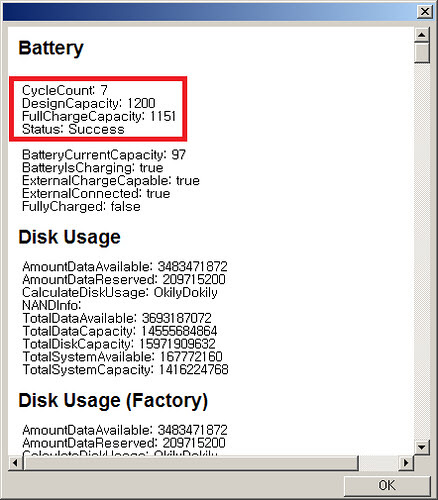This screenshot has width=438, height=500.
Task: Click the TotalDiskCapacity value line
Action: coord(119,344)
